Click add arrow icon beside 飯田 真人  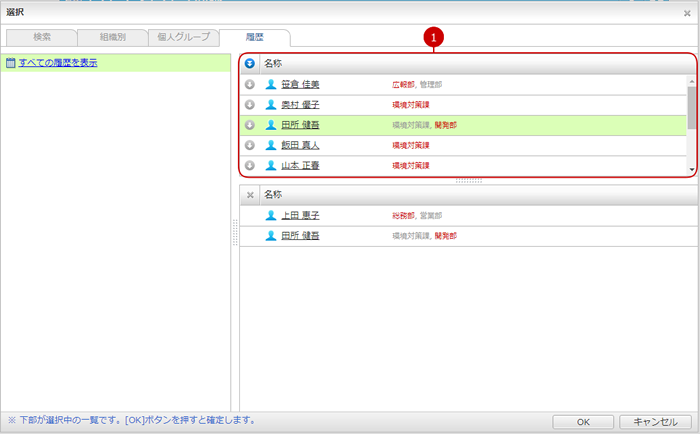[x=250, y=145]
